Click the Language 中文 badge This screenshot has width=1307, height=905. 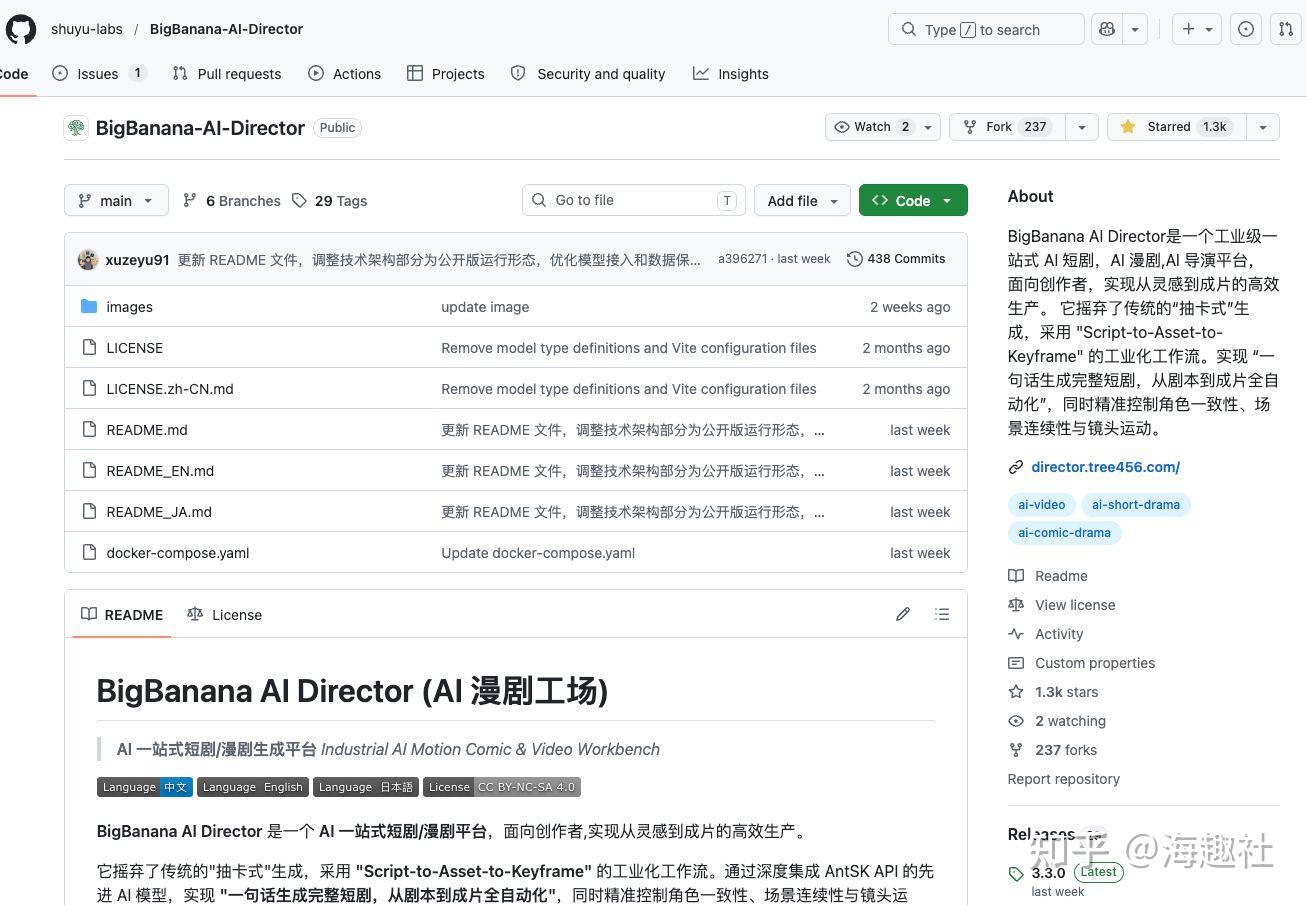(x=145, y=787)
